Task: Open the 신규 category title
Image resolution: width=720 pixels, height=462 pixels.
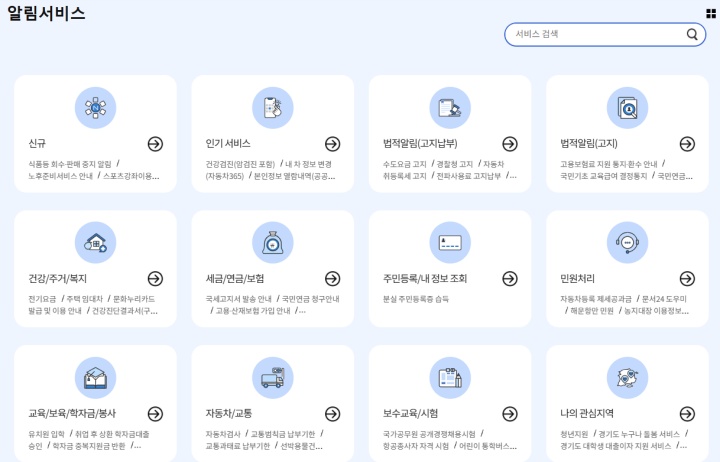Action: click(37, 143)
